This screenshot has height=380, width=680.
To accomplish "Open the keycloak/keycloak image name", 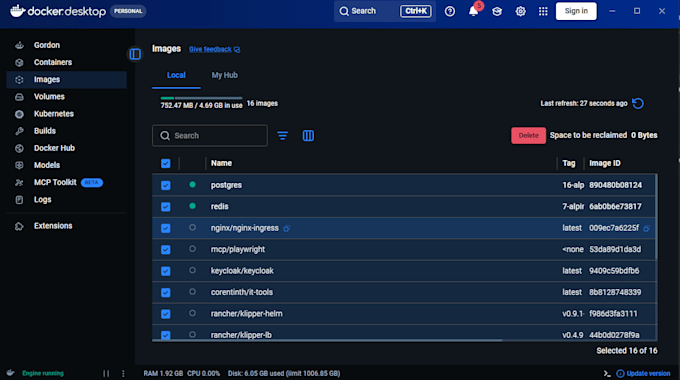I will click(x=242, y=271).
